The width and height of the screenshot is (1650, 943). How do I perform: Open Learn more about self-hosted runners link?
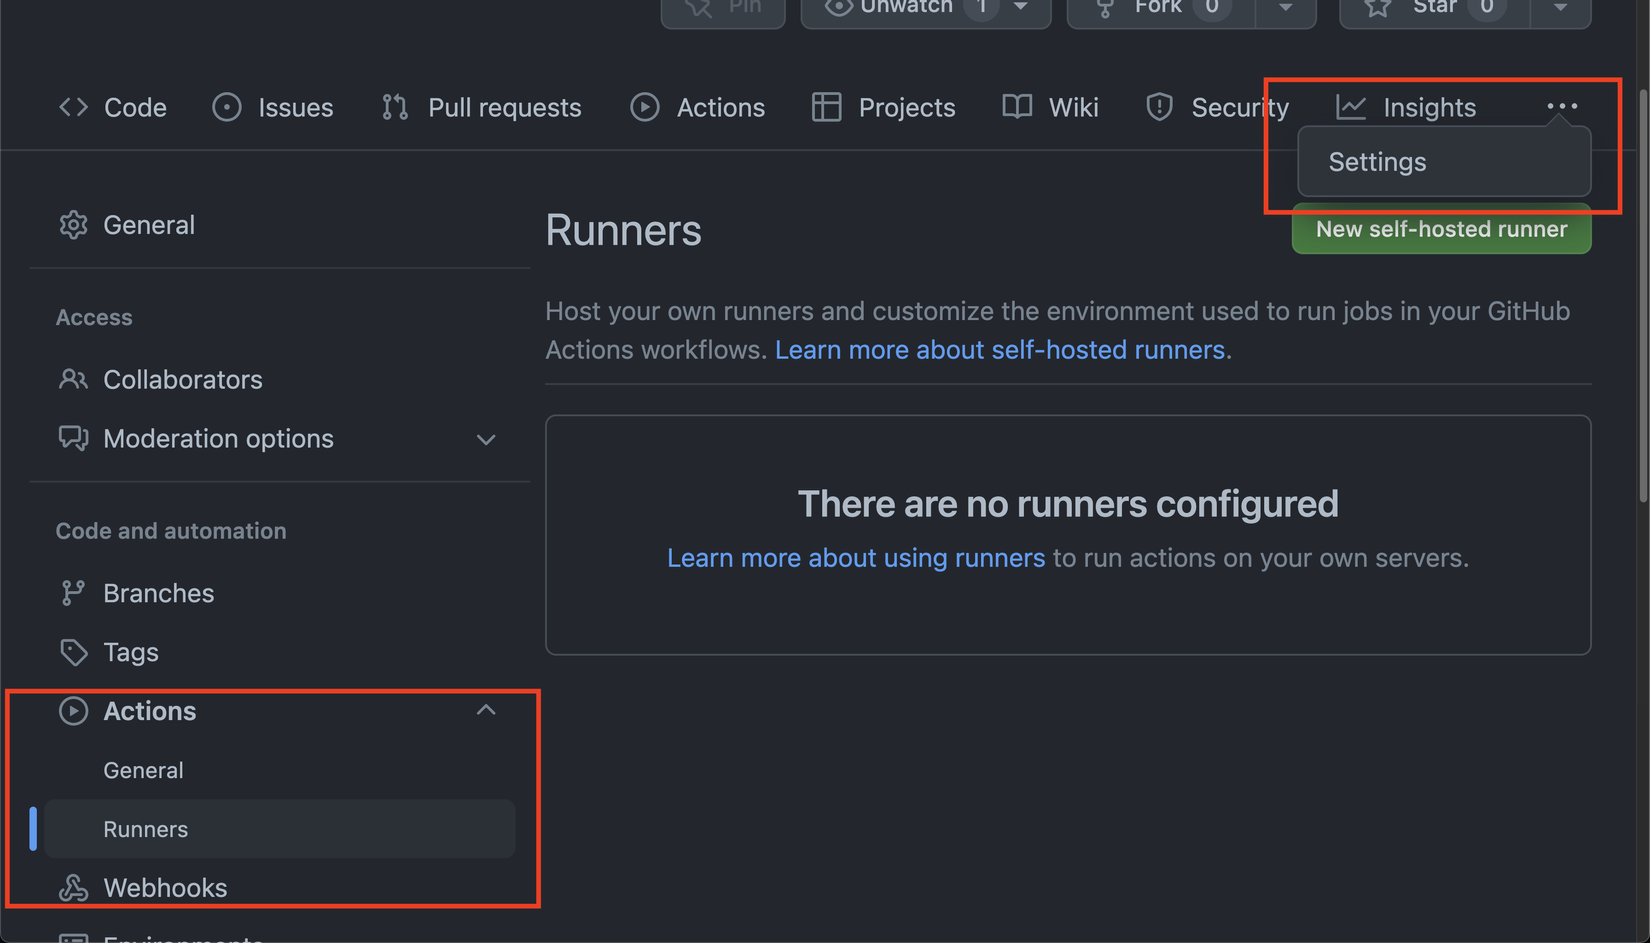pos(999,350)
